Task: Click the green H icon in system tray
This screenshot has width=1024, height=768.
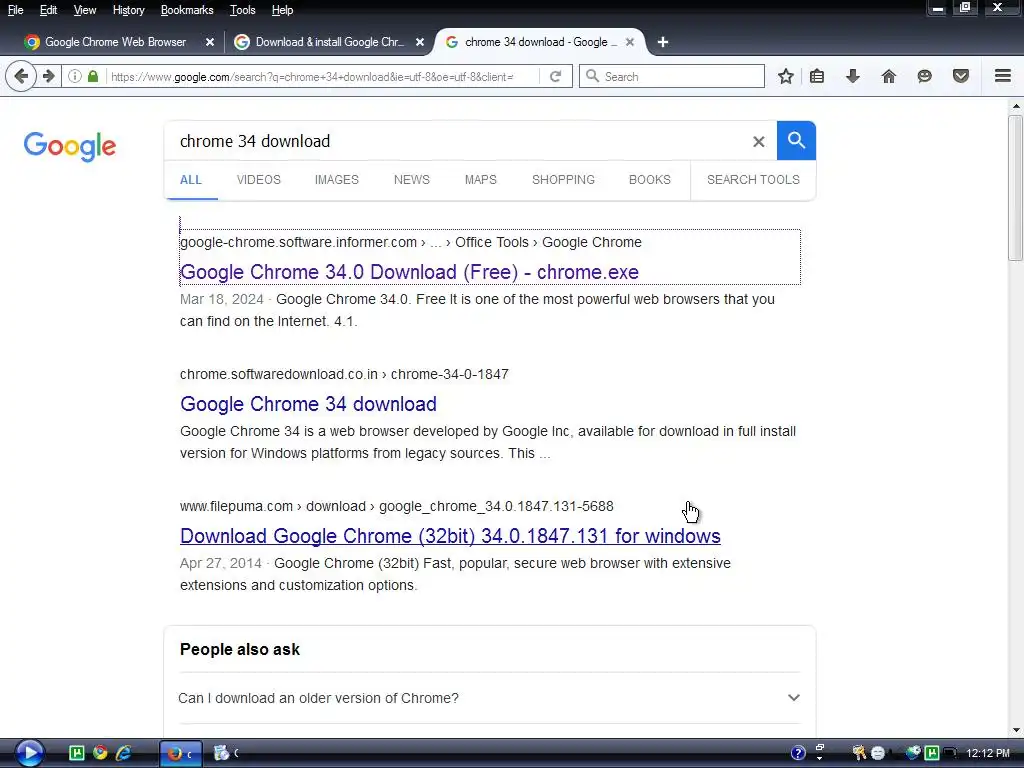Action: click(x=932, y=753)
